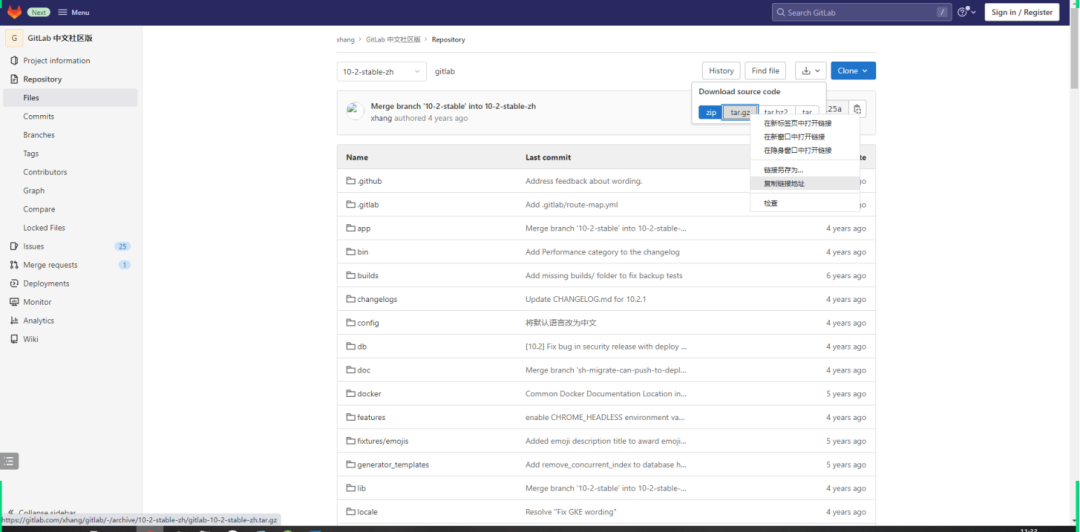This screenshot has width=1080, height=532.
Task: Click the tar.gz download button
Action: click(740, 112)
